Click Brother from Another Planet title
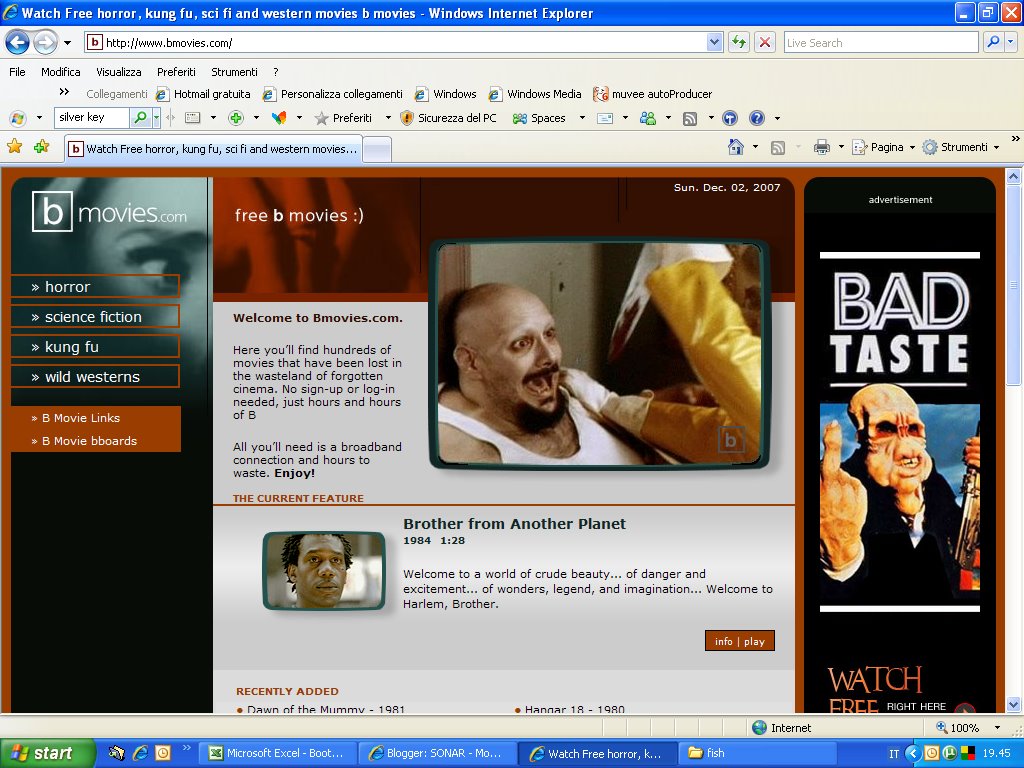 coord(514,524)
